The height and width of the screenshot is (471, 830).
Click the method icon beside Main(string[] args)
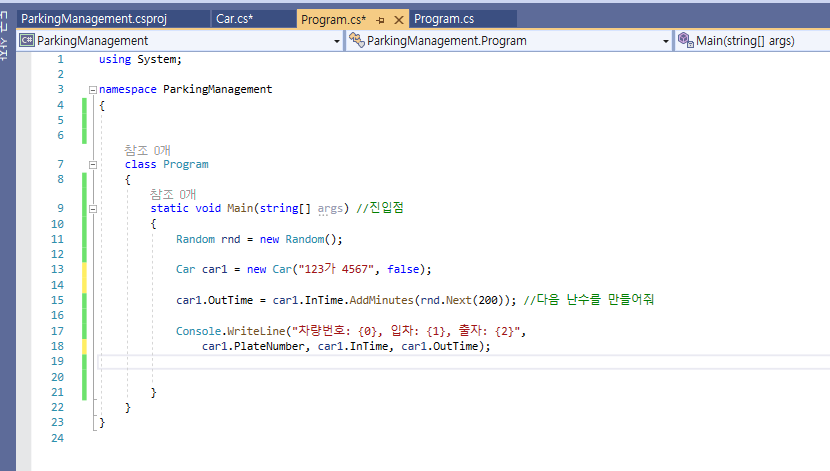686,40
